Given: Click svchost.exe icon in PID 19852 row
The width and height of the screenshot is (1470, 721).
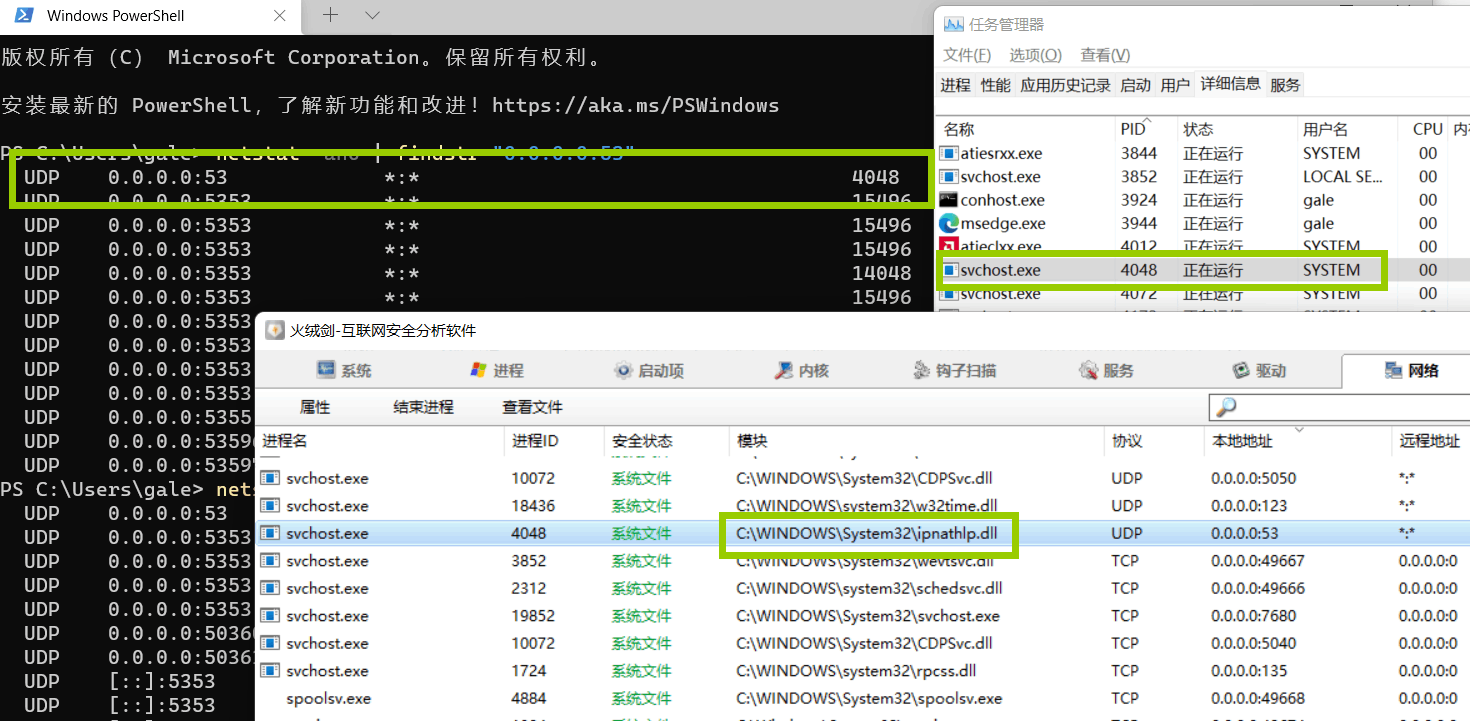Looking at the screenshot, I should [270, 616].
